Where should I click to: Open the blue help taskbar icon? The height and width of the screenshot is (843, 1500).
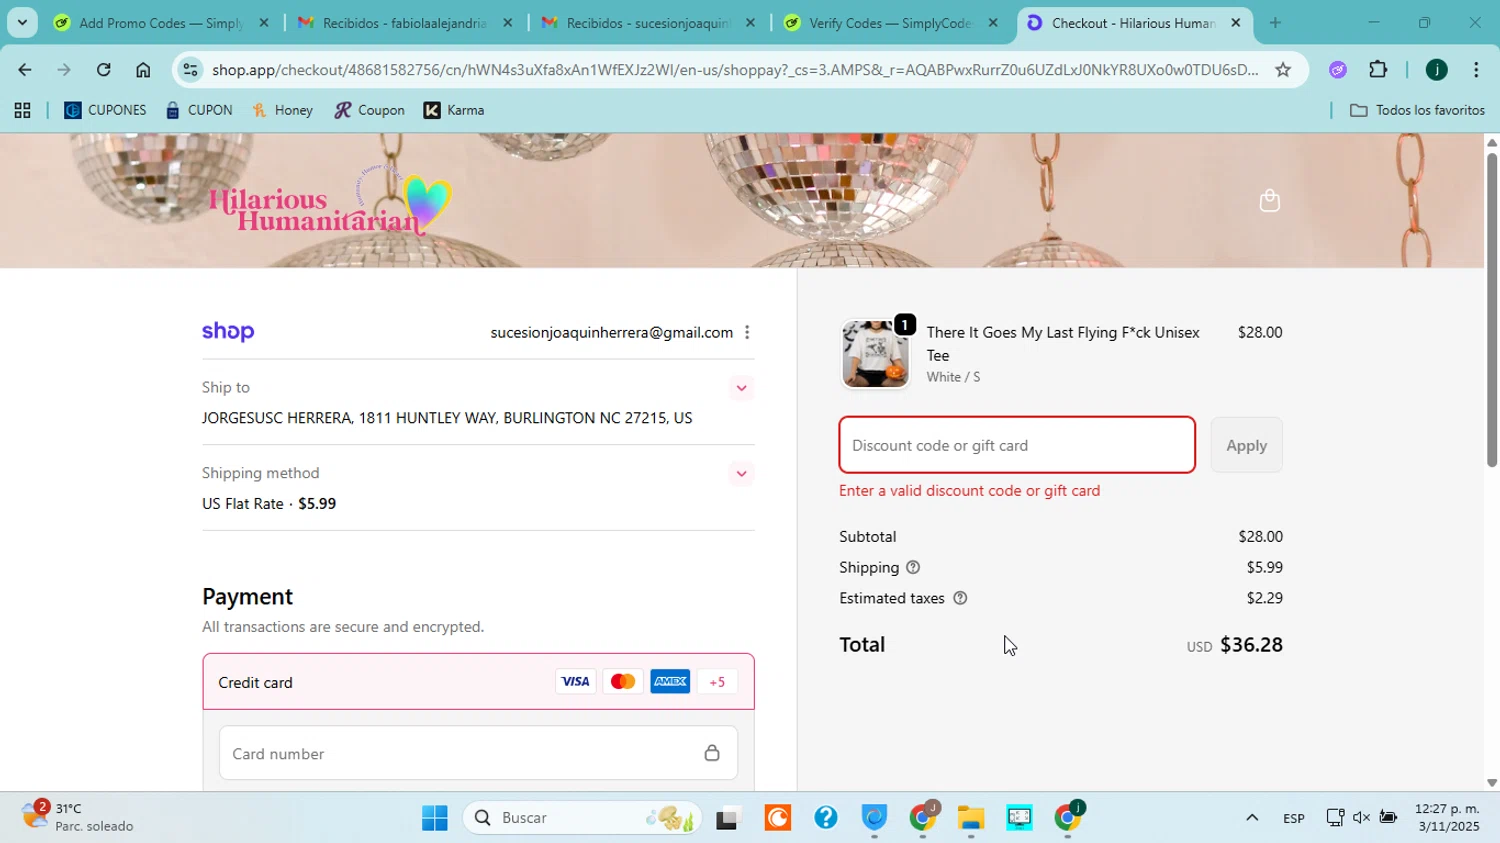tap(826, 818)
